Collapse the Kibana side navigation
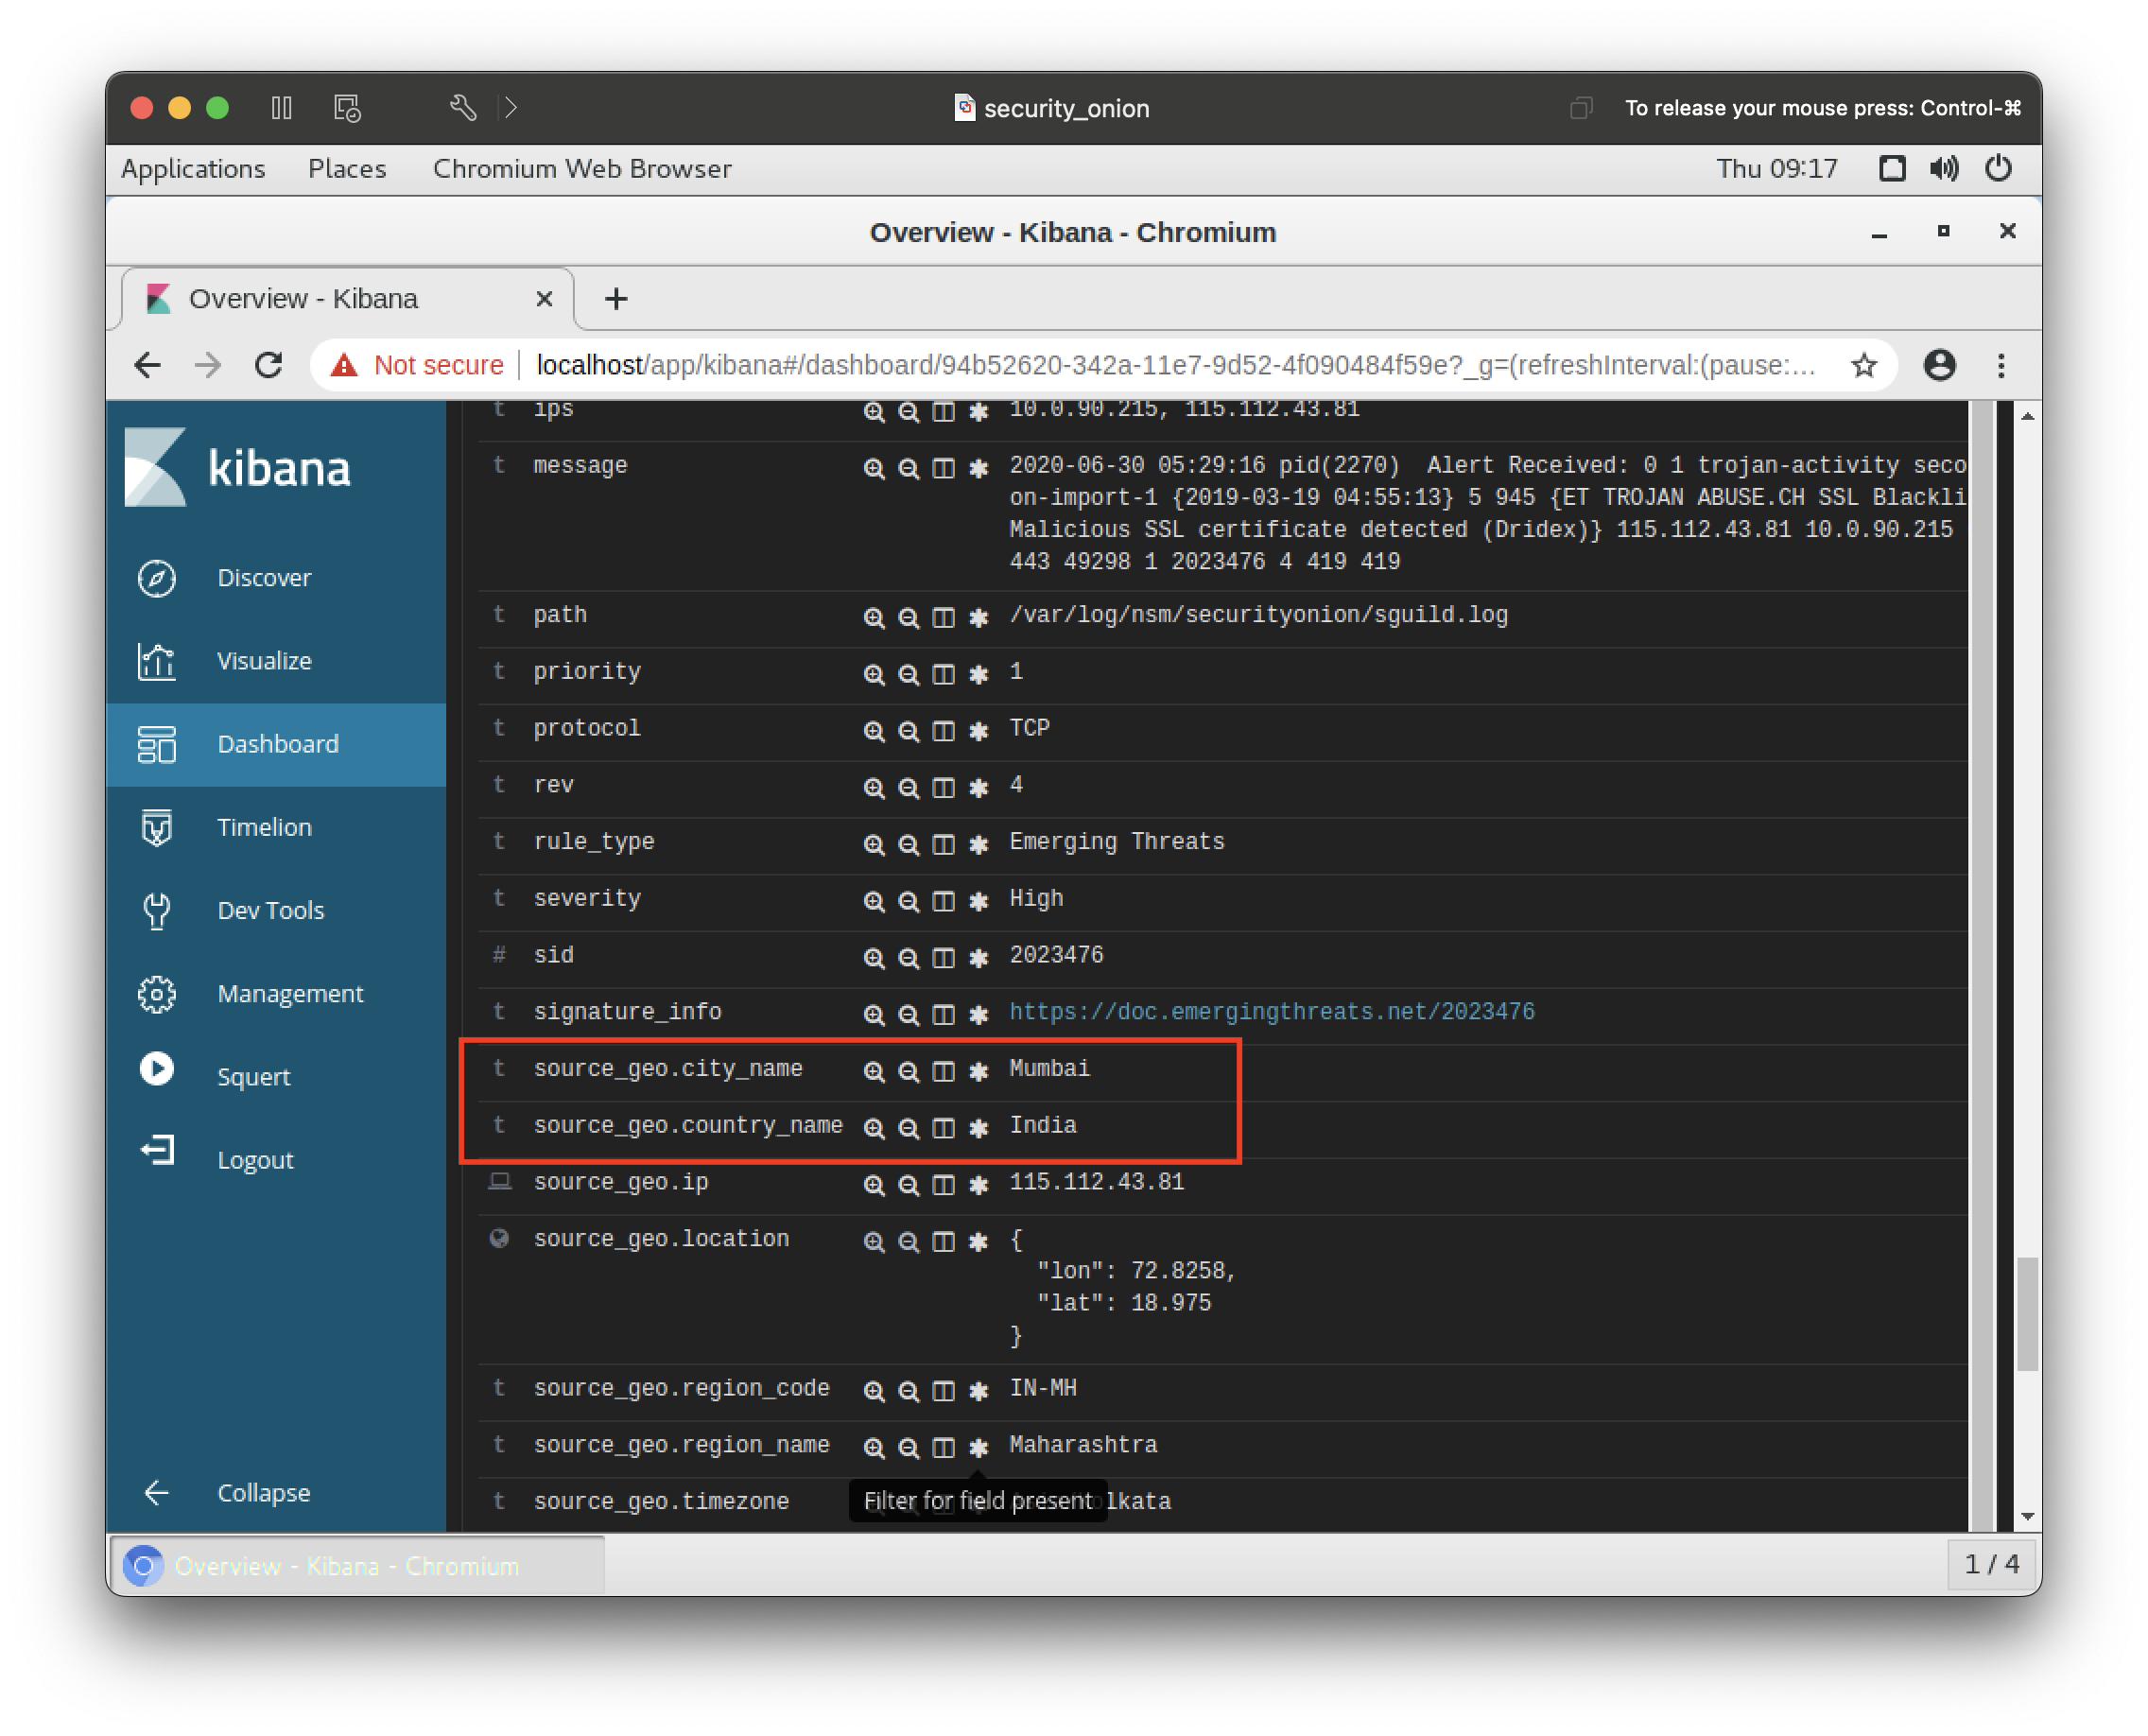The image size is (2148, 1736). [x=276, y=1493]
